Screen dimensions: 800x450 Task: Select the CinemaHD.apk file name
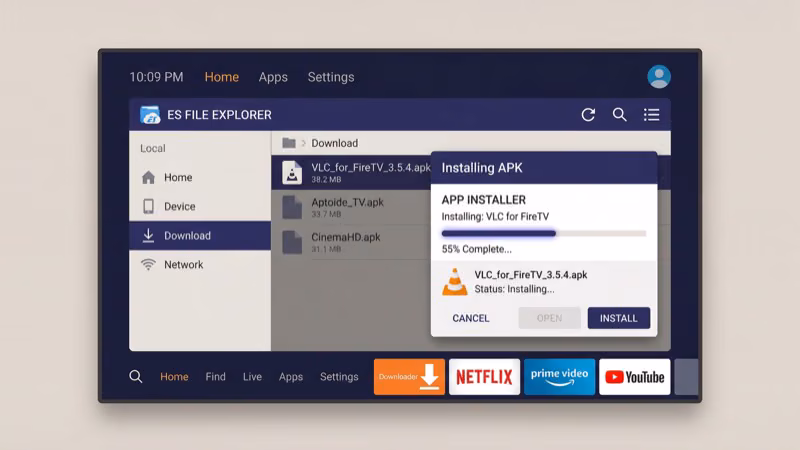click(x=346, y=237)
